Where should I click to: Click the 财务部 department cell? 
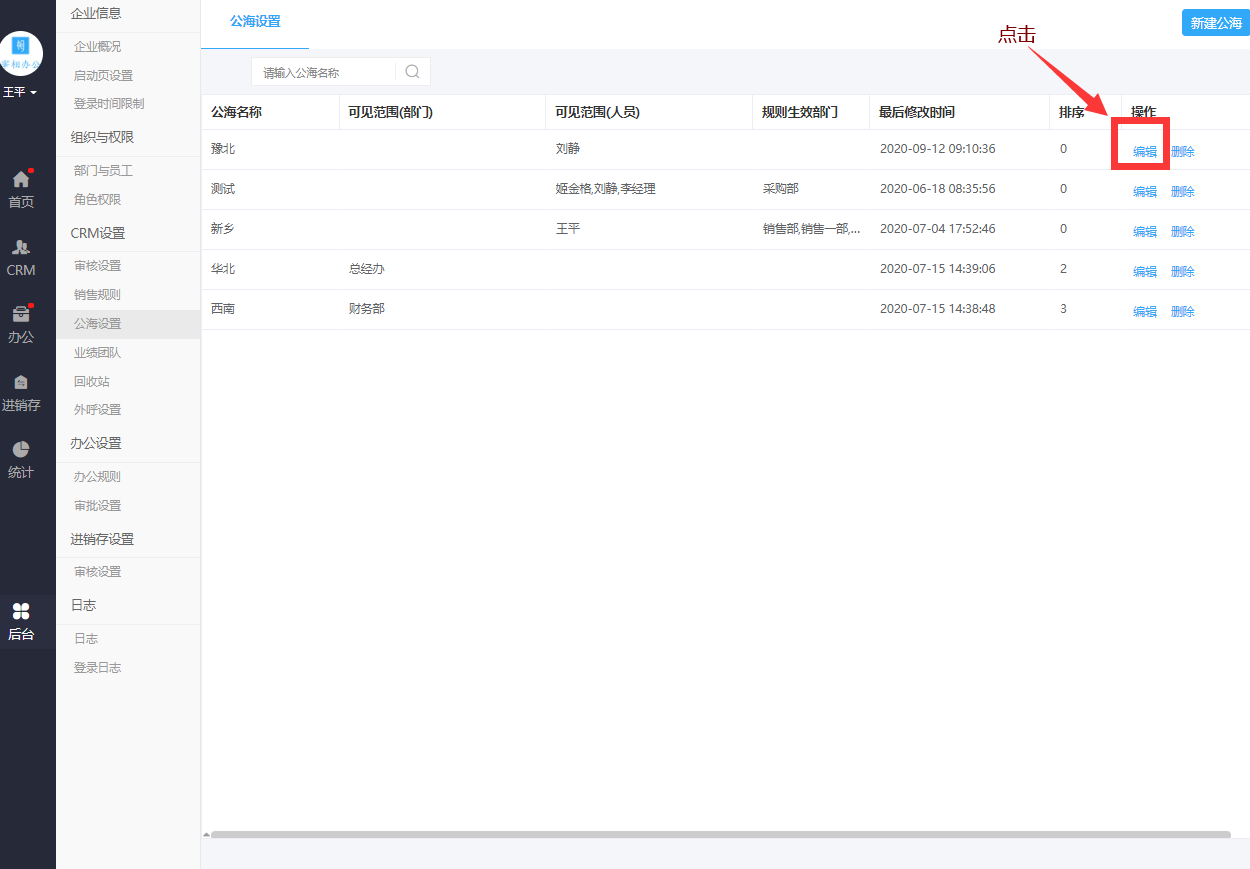click(x=367, y=309)
